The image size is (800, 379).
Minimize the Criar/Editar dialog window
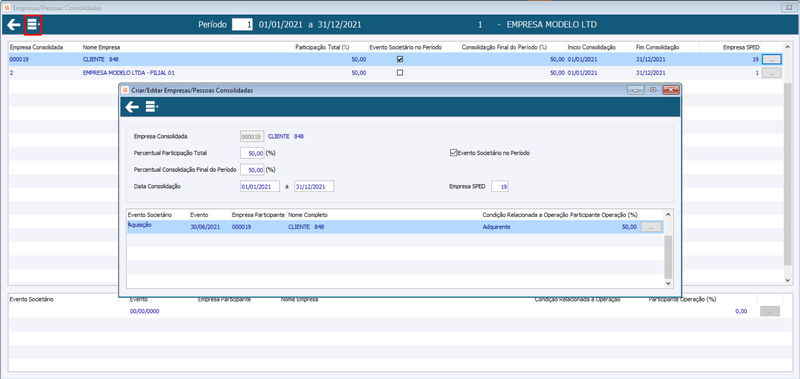[x=636, y=90]
